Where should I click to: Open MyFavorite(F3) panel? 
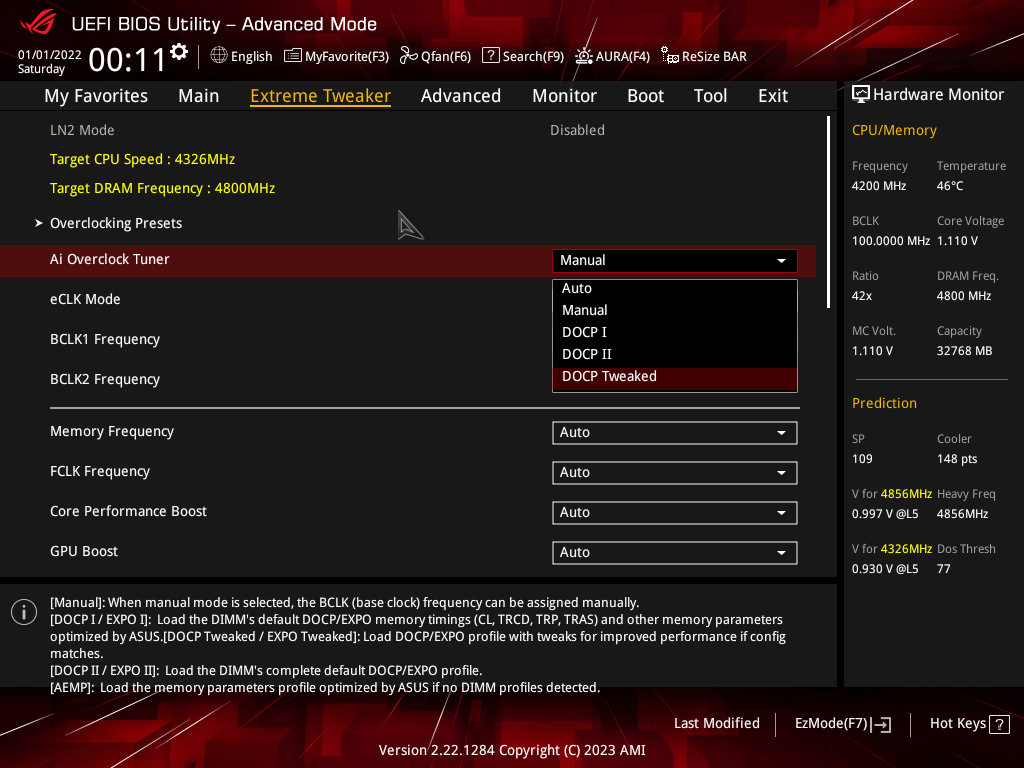[x=337, y=56]
